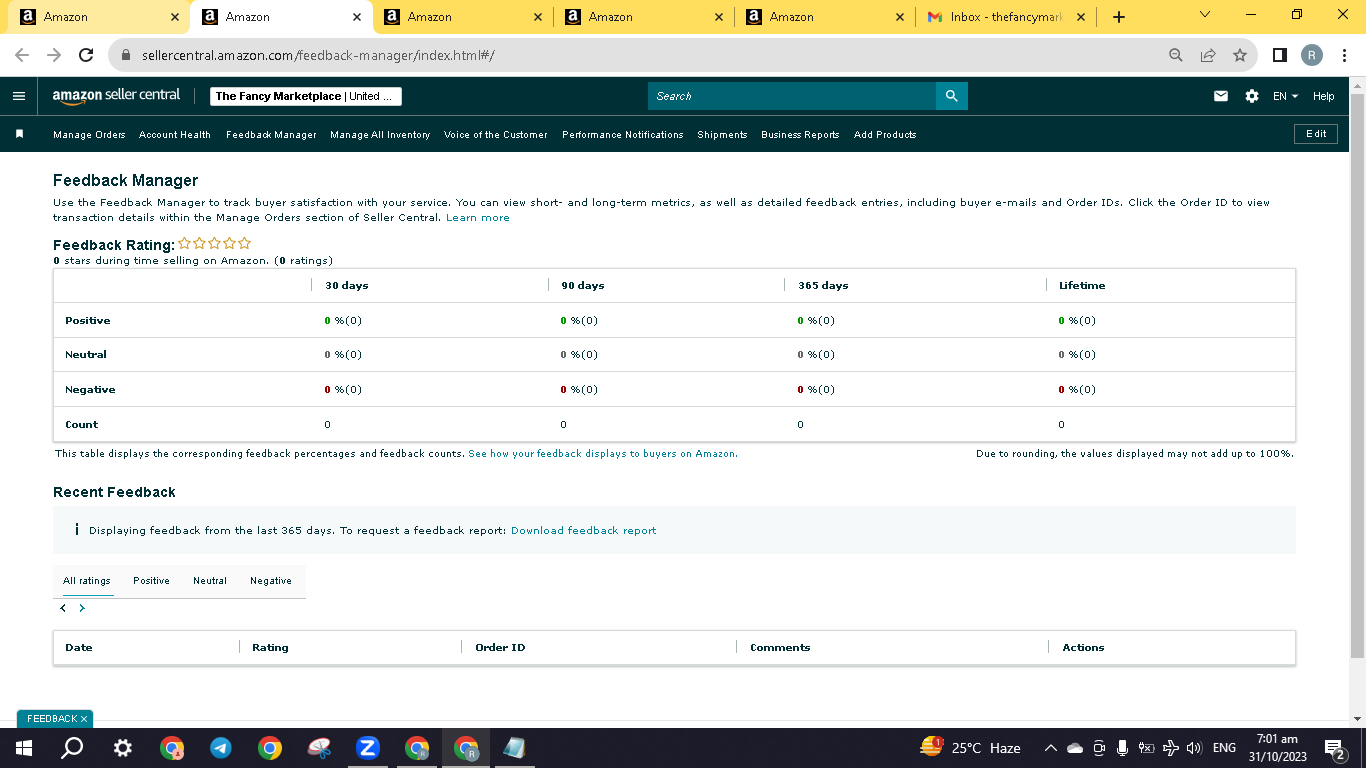
Task: Bookmark this tab with the star icon
Action: tap(1240, 55)
